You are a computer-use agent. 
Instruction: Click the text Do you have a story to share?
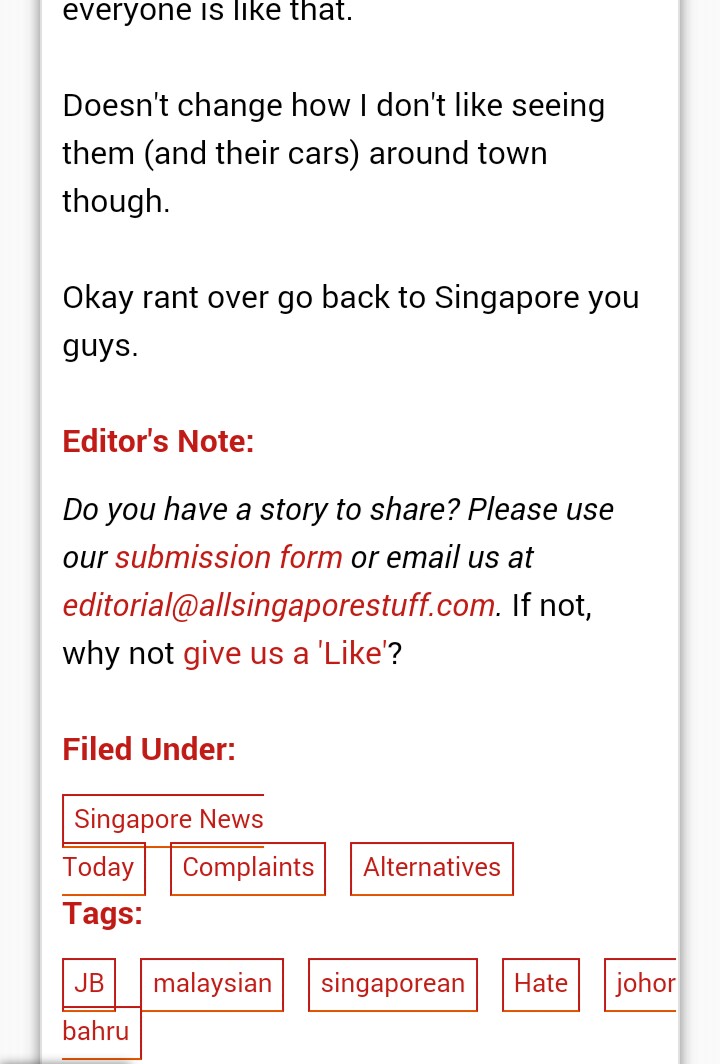click(261, 510)
